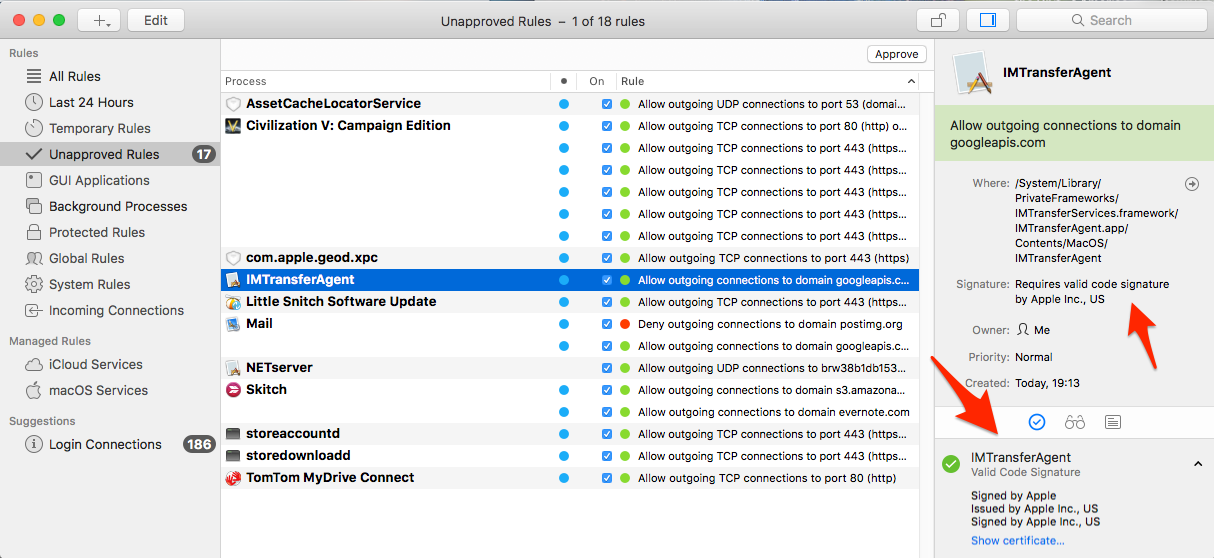This screenshot has height=558, width=1214.
Task: Click the blue unapproved dot for Skitch
Action: 564,390
